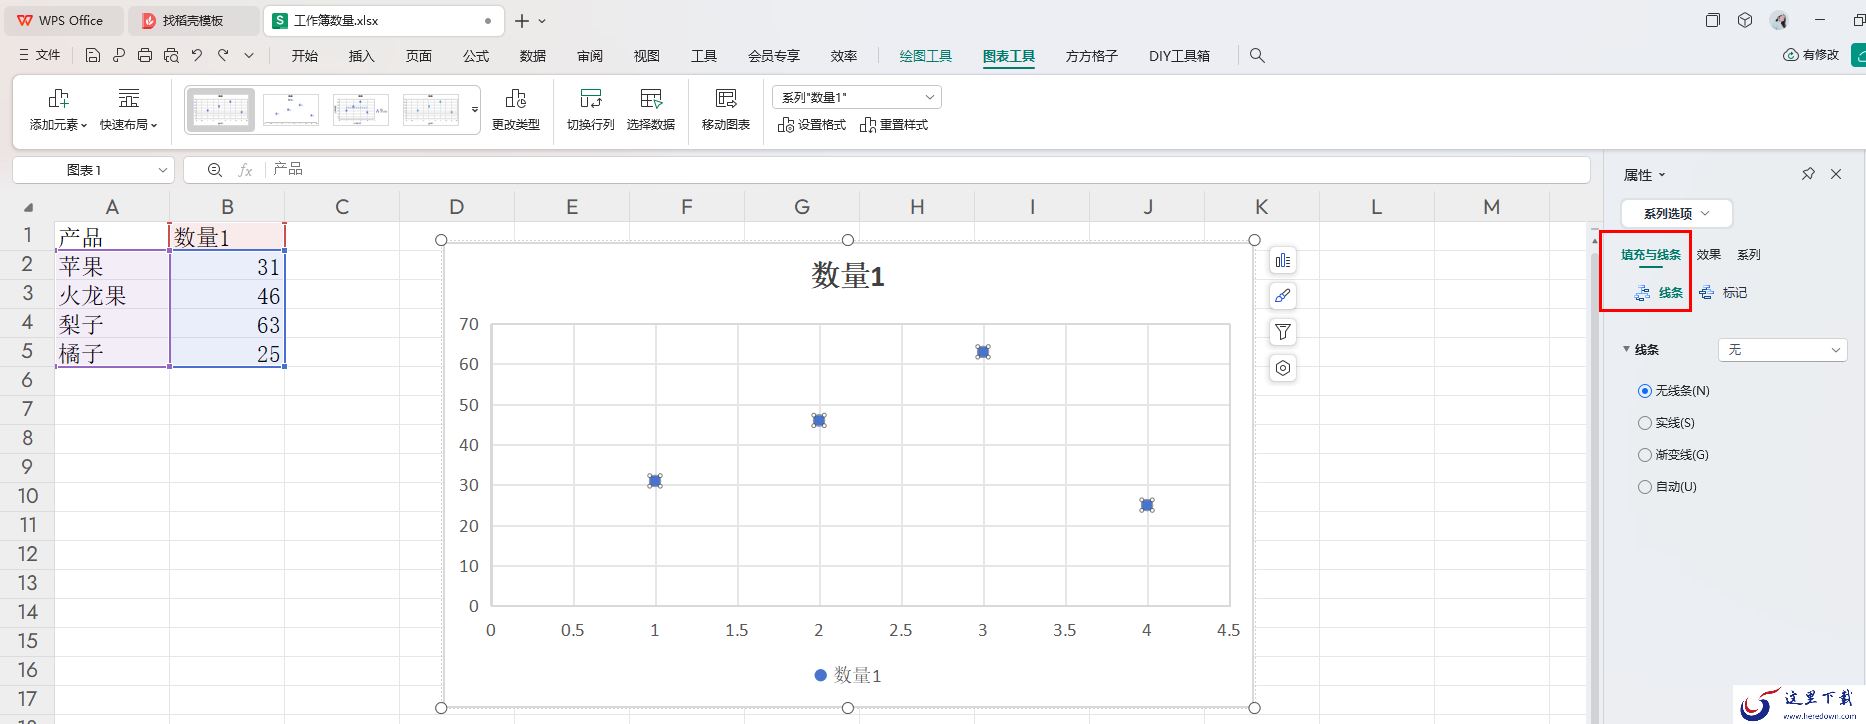Select the 自动(U) radio button

pos(1645,487)
